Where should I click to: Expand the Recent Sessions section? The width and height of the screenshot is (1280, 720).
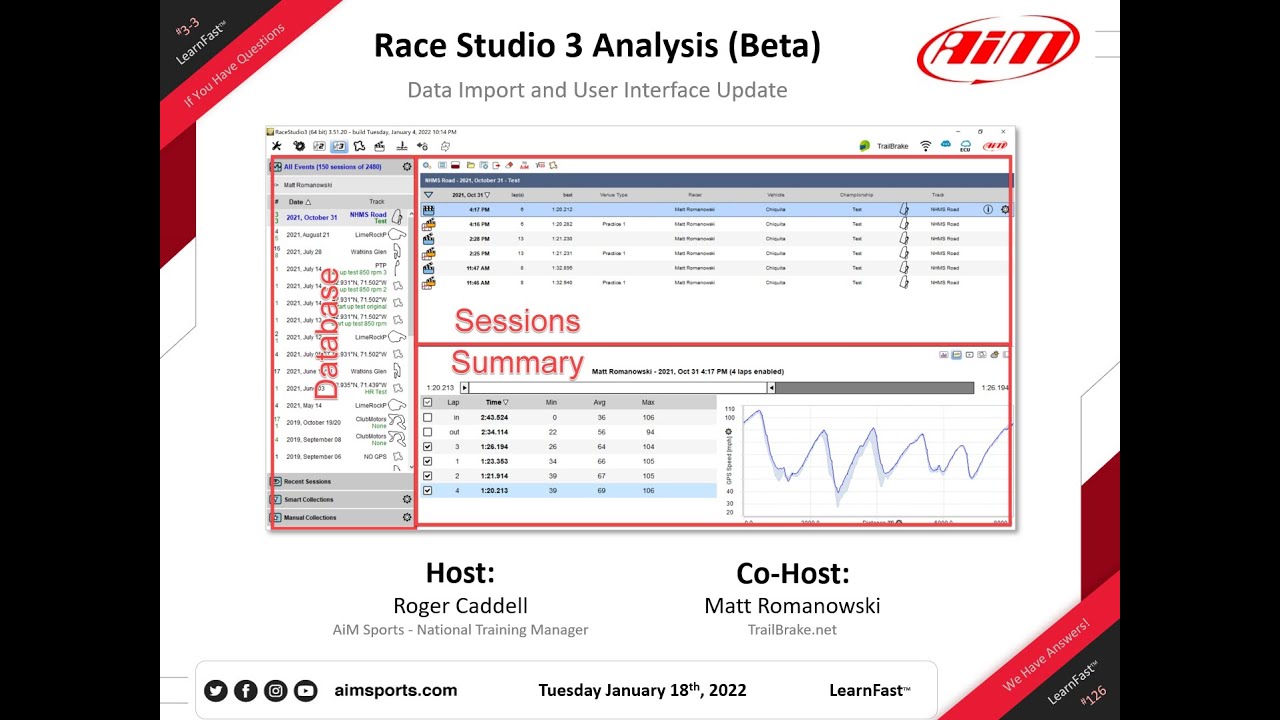[x=341, y=481]
